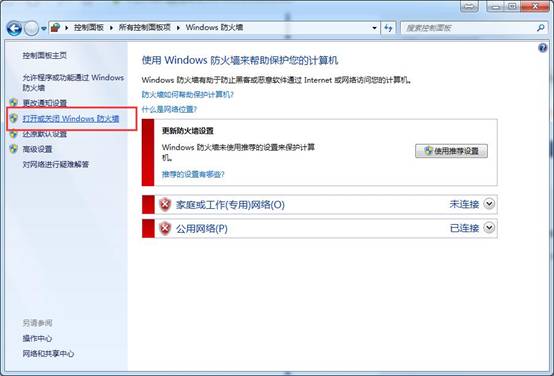
Task: Open 高级设置 link
Action: tap(37, 149)
